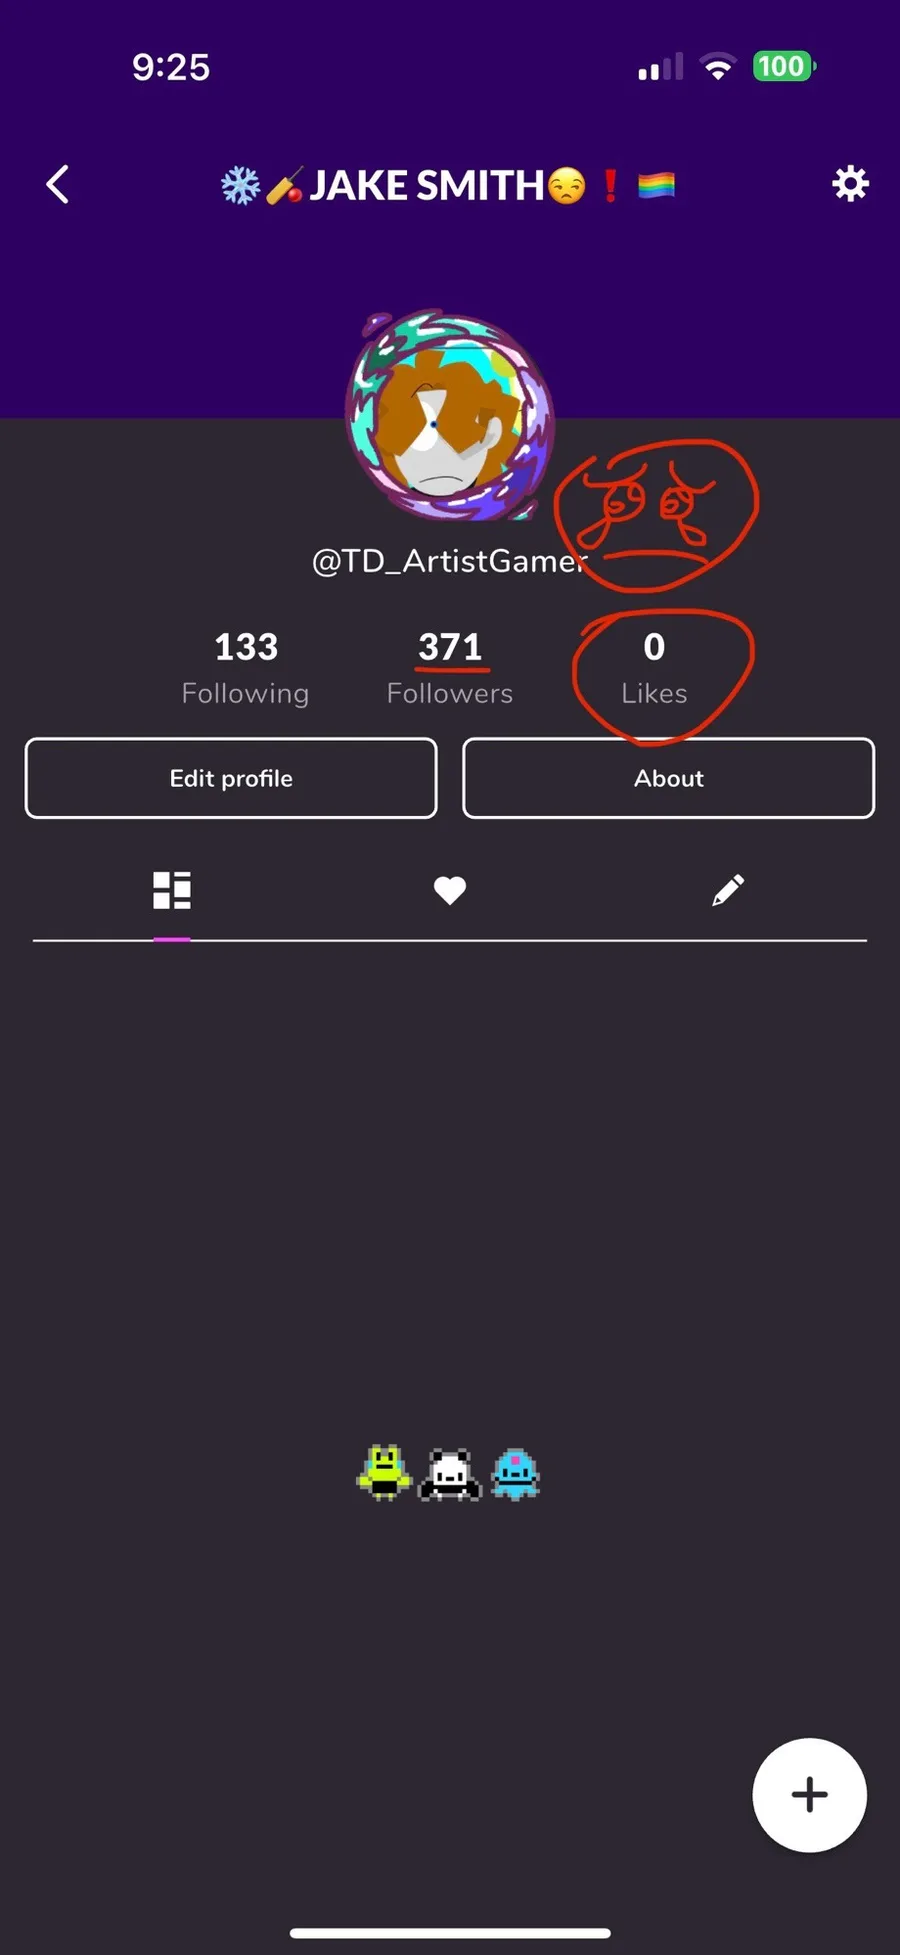Switch to the pencil drafts tab

727,890
